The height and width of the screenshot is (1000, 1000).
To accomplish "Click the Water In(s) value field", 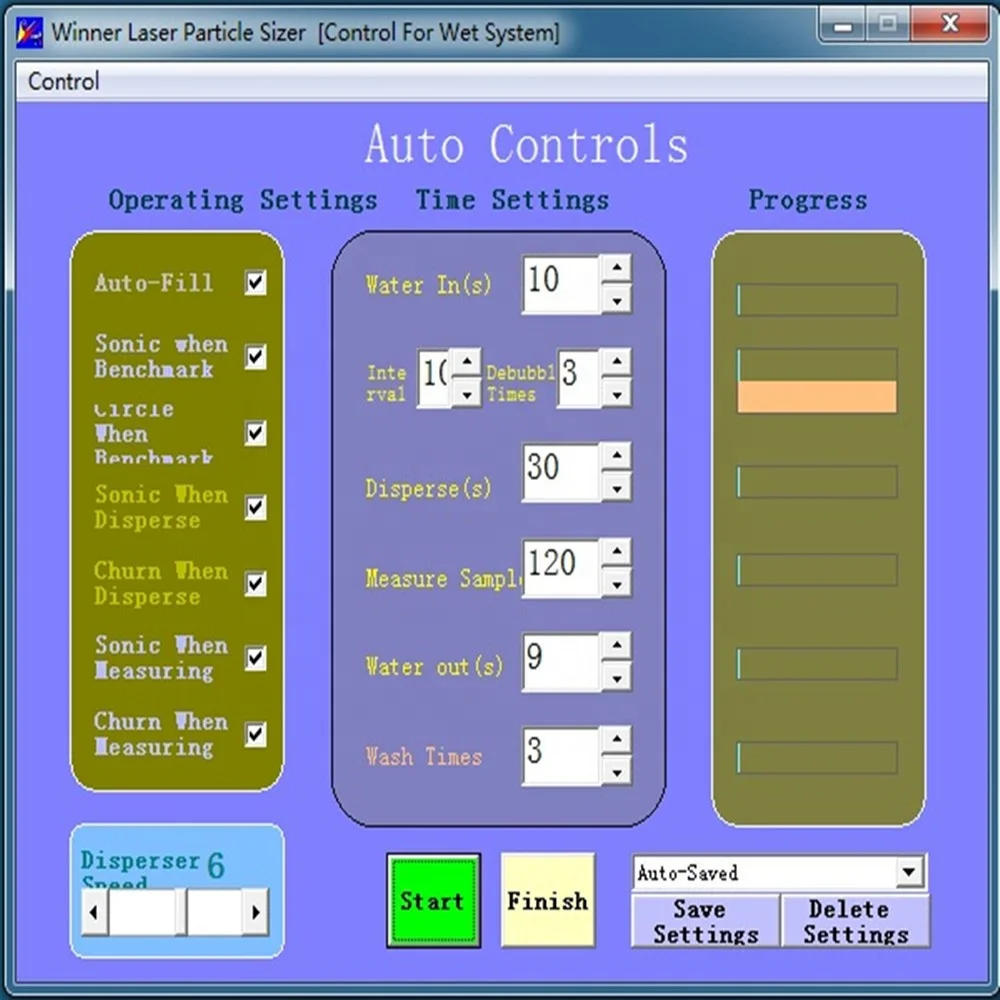I will tap(561, 284).
